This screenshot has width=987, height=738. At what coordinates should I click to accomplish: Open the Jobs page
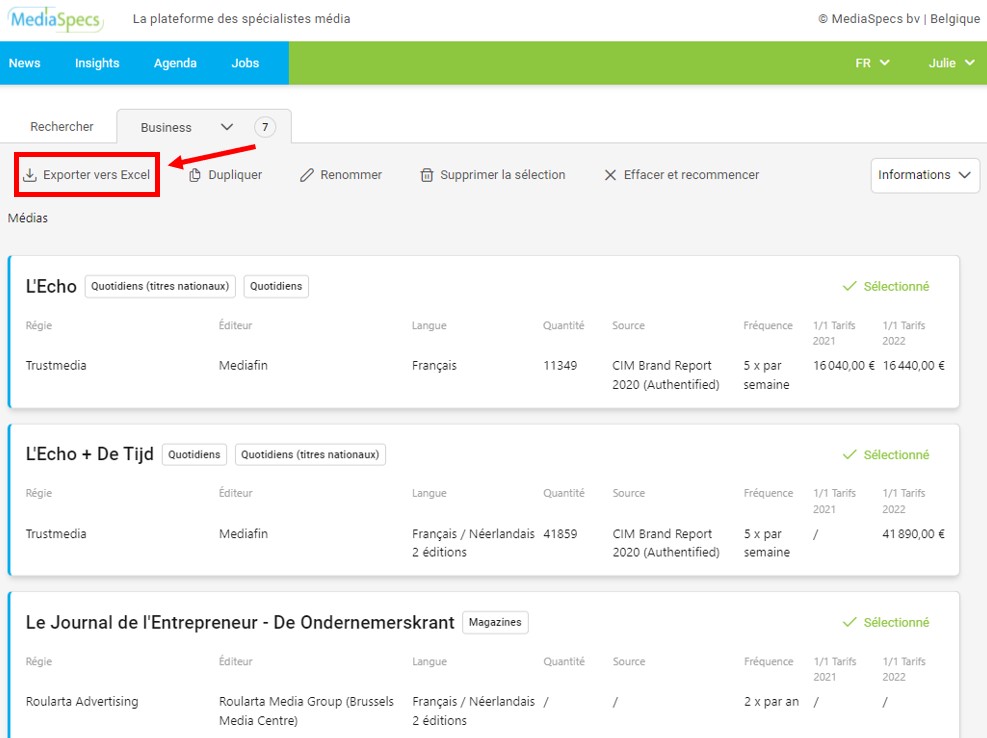245,63
